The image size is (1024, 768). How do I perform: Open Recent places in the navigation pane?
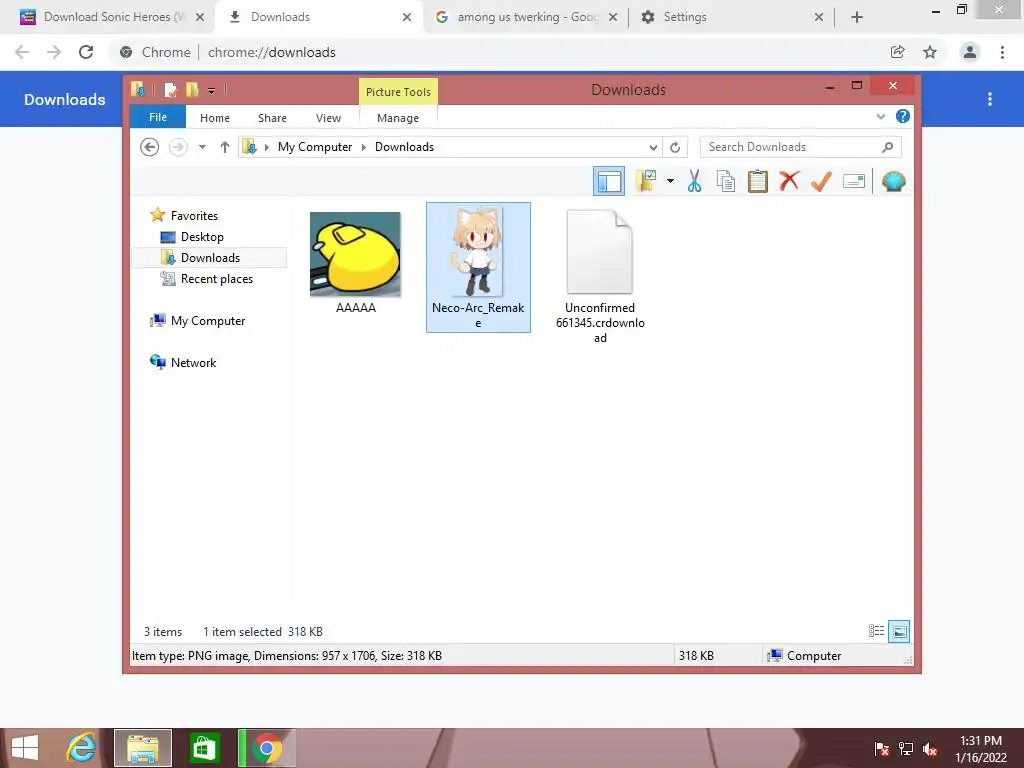pyautogui.click(x=217, y=279)
